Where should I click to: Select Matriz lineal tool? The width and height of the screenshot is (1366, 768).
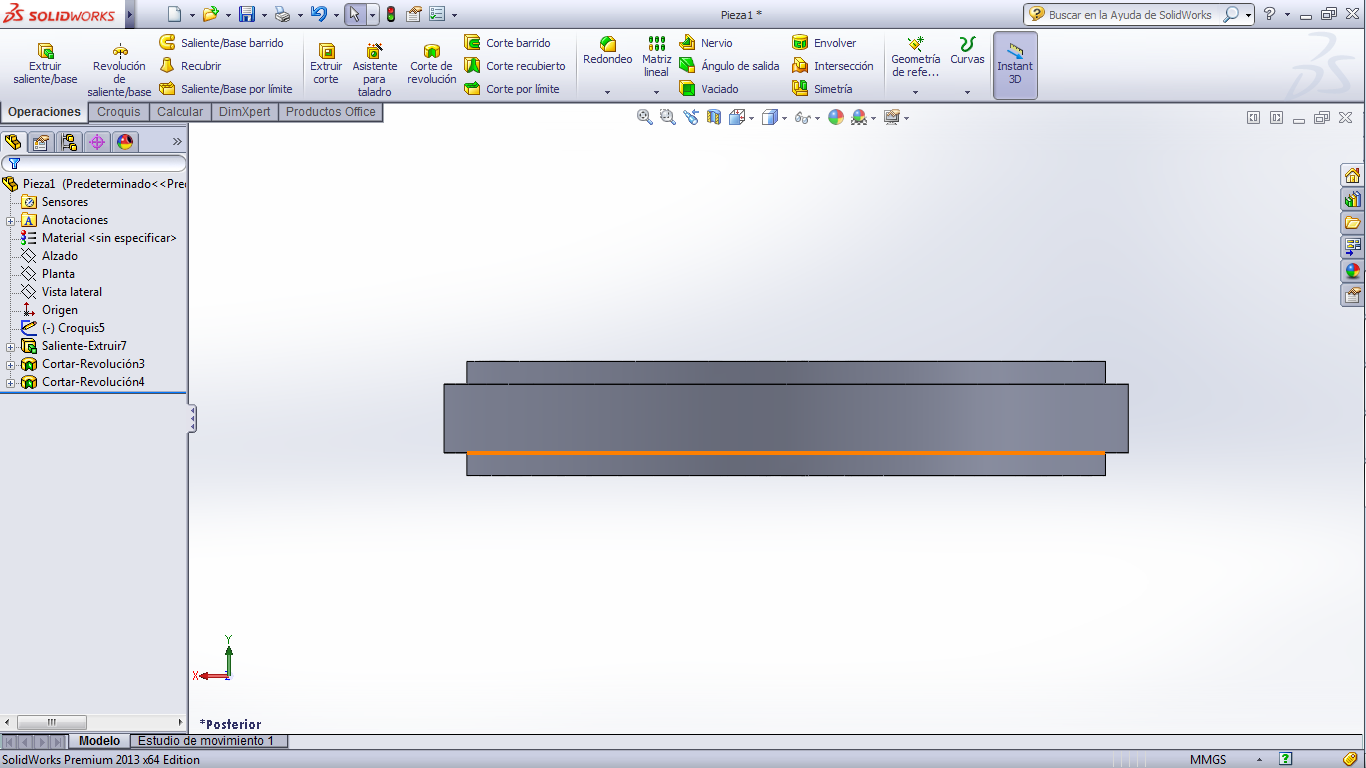coord(656,57)
